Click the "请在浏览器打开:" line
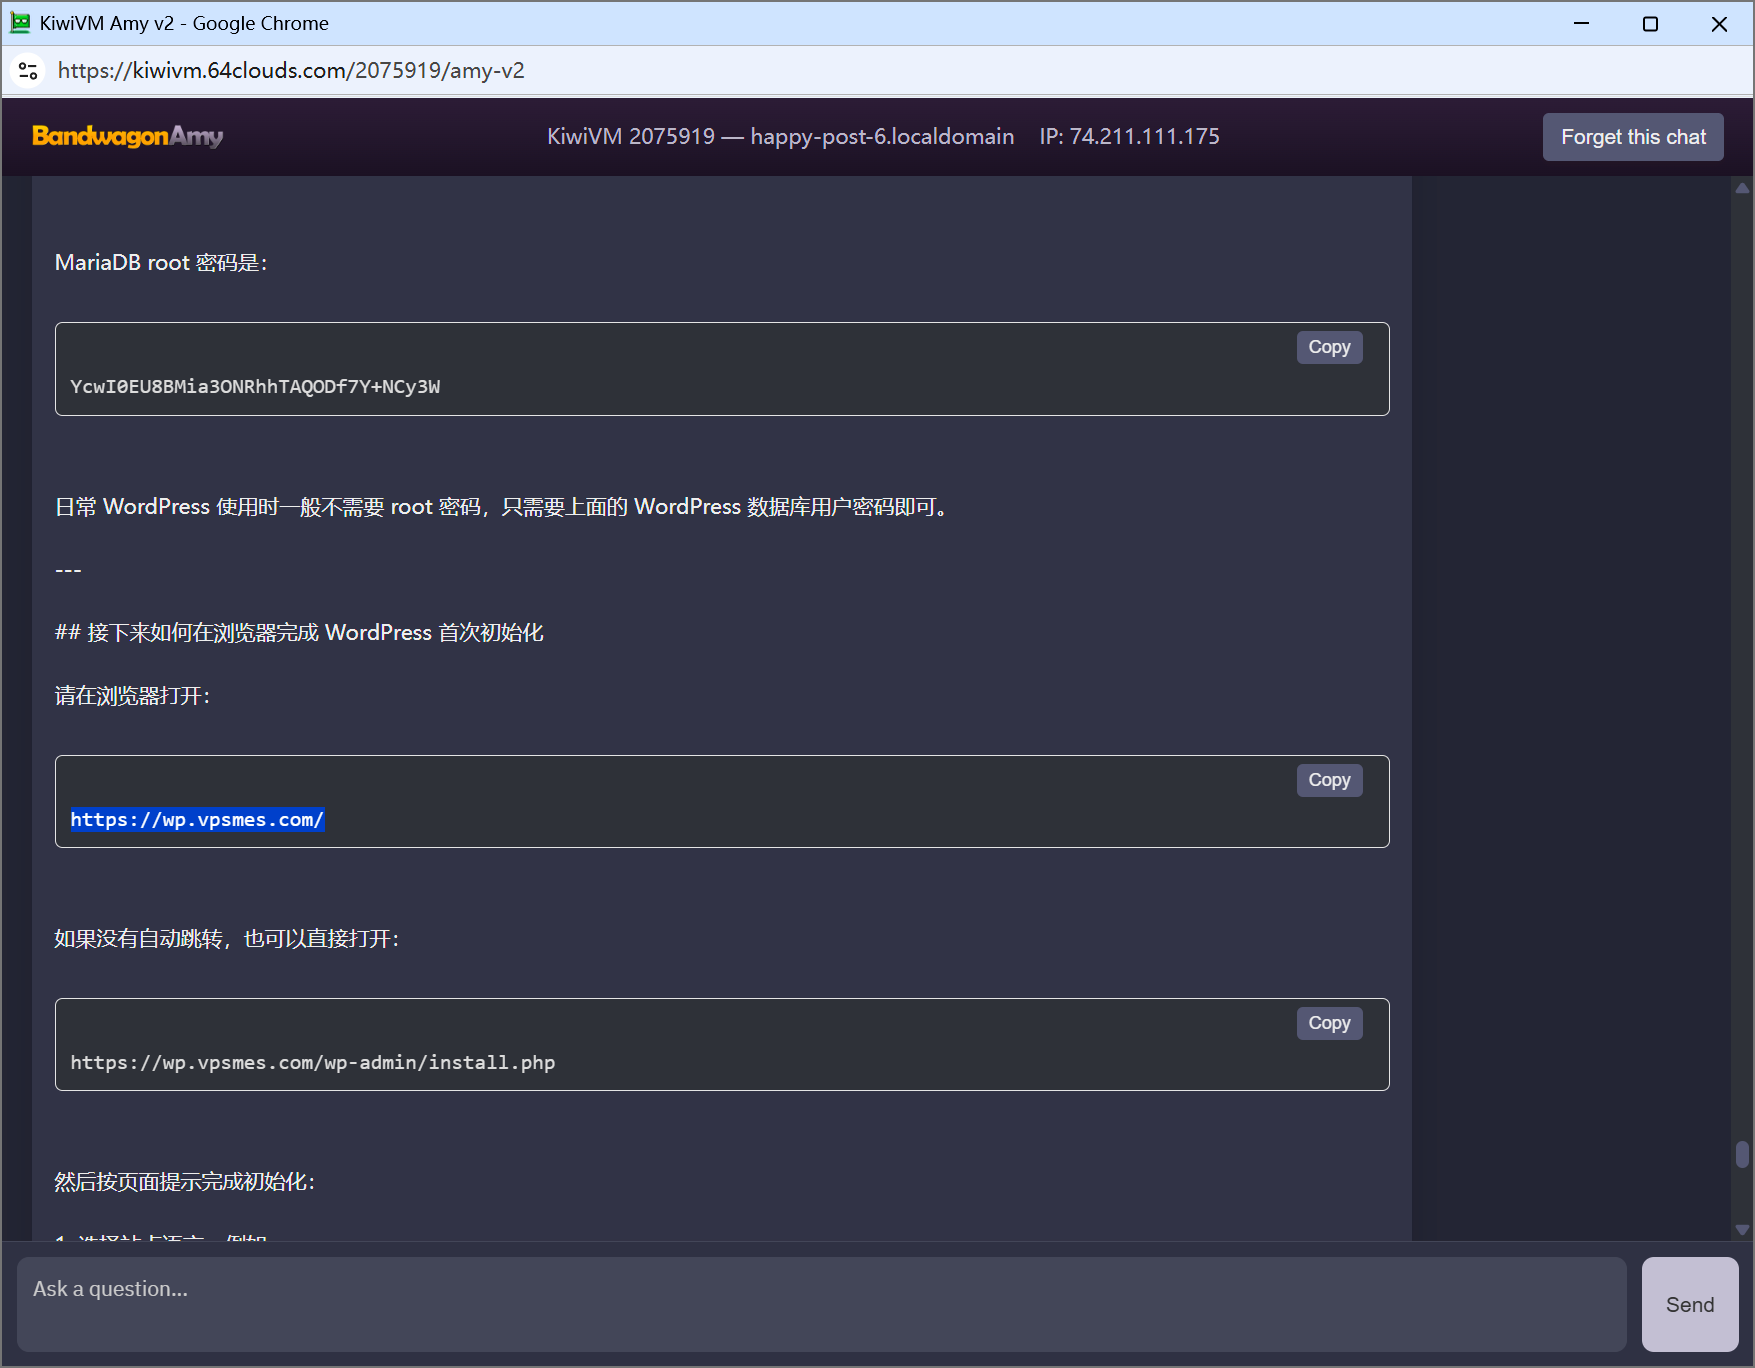 coord(132,696)
